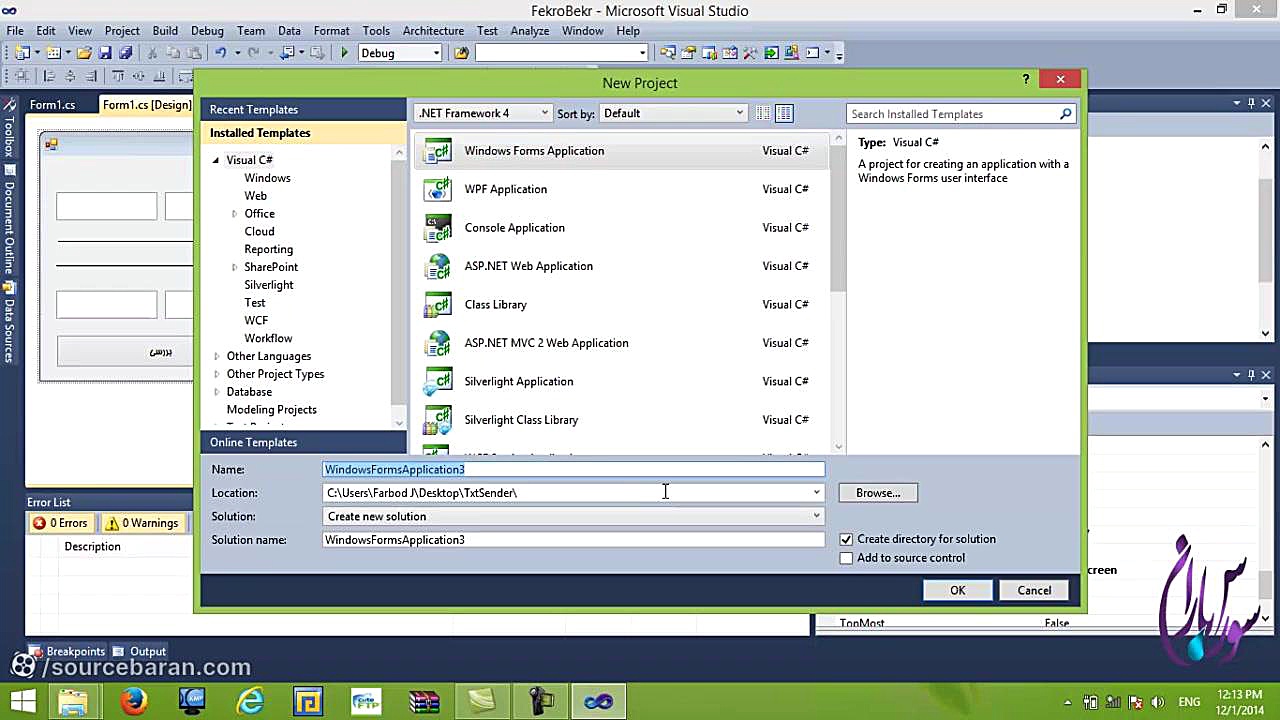Open the Toolbox icon in the toolbar

751,53
